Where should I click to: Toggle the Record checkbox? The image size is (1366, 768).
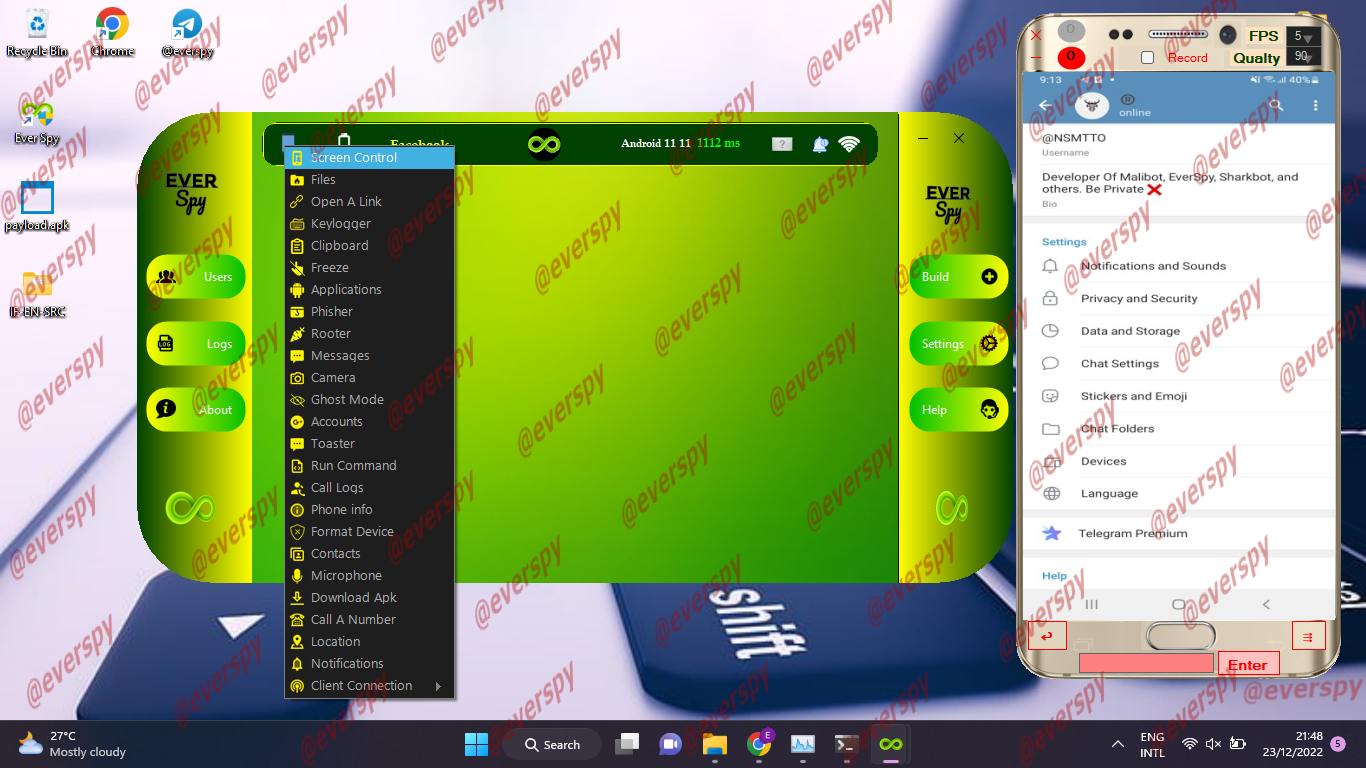point(1148,58)
